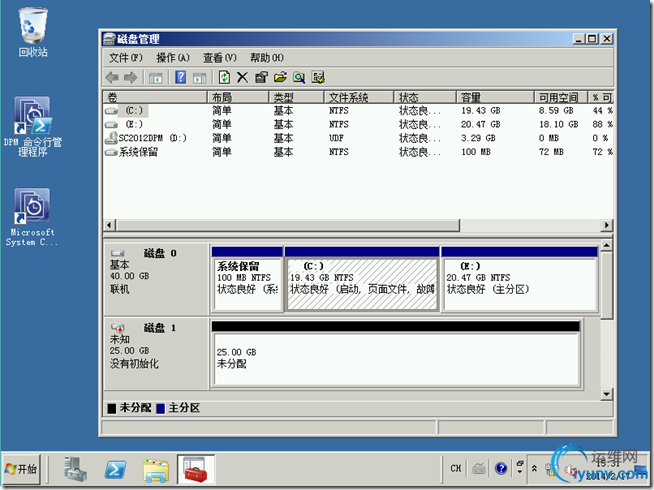Viewport: 654px width, 490px height.
Task: Open Windows Explorer from the taskbar
Action: point(156,470)
